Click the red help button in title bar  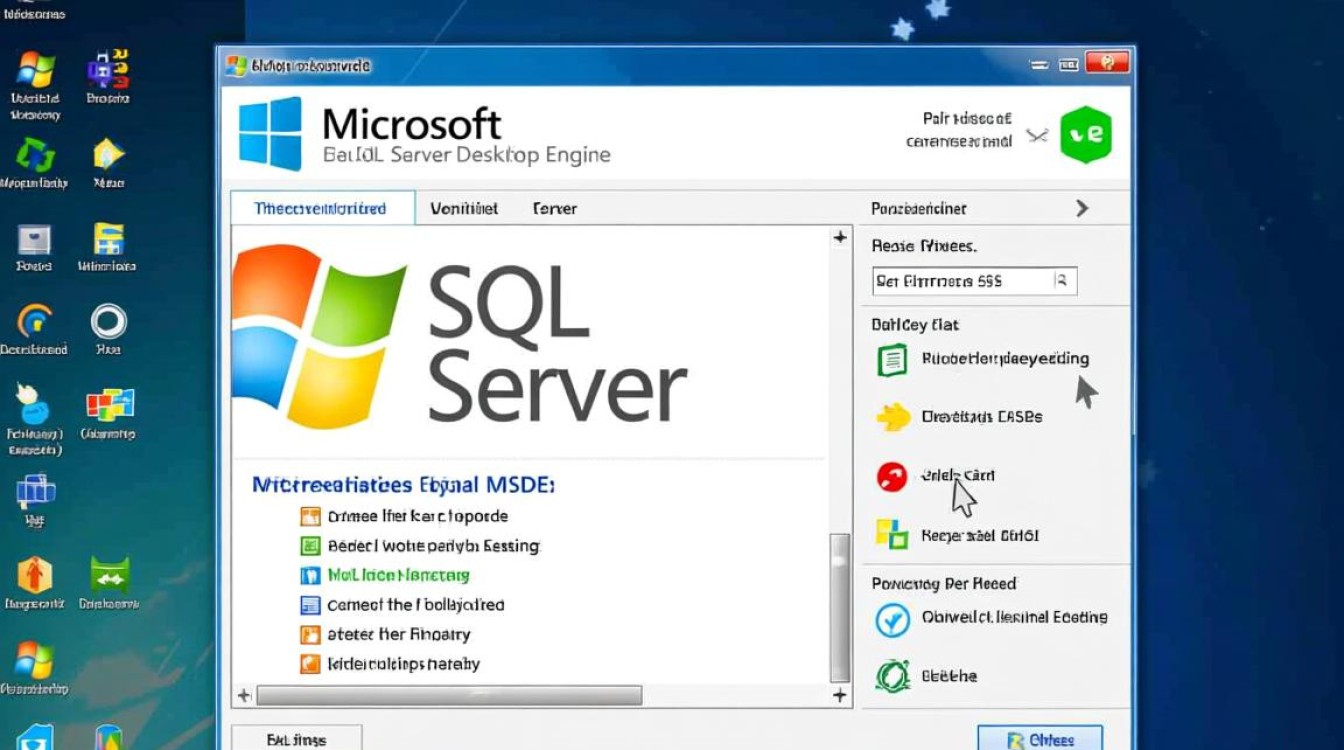pos(1106,65)
